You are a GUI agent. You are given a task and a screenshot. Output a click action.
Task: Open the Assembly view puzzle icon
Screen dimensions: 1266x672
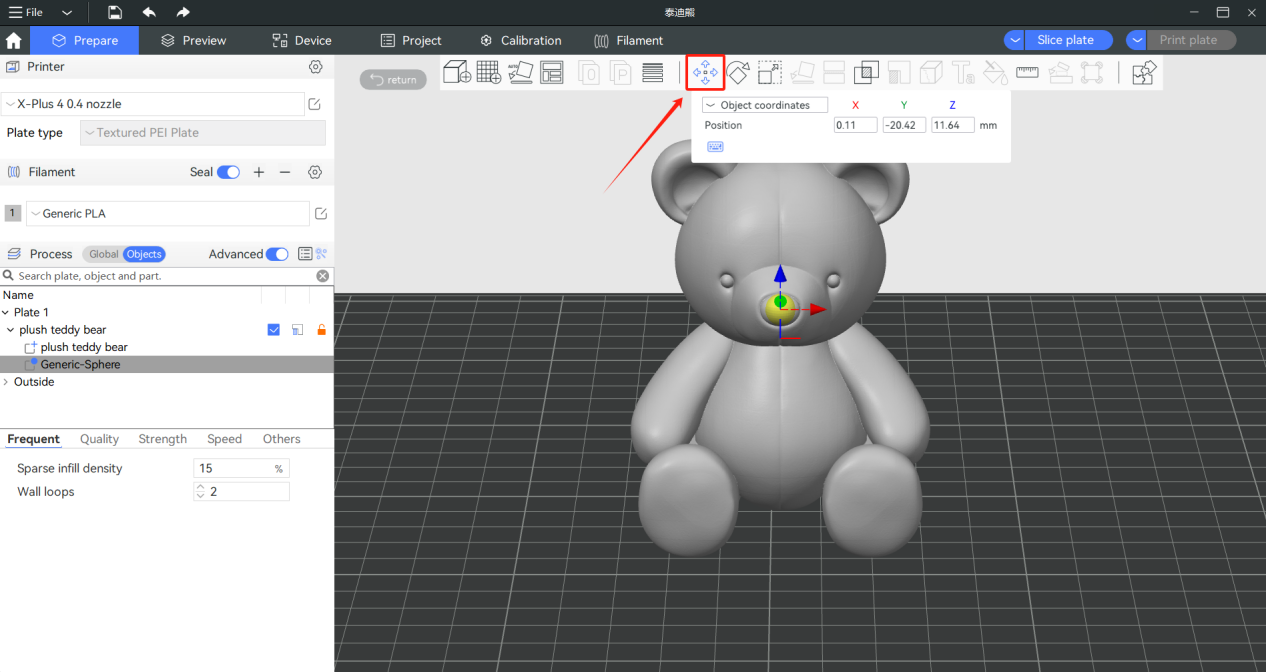[1144, 72]
